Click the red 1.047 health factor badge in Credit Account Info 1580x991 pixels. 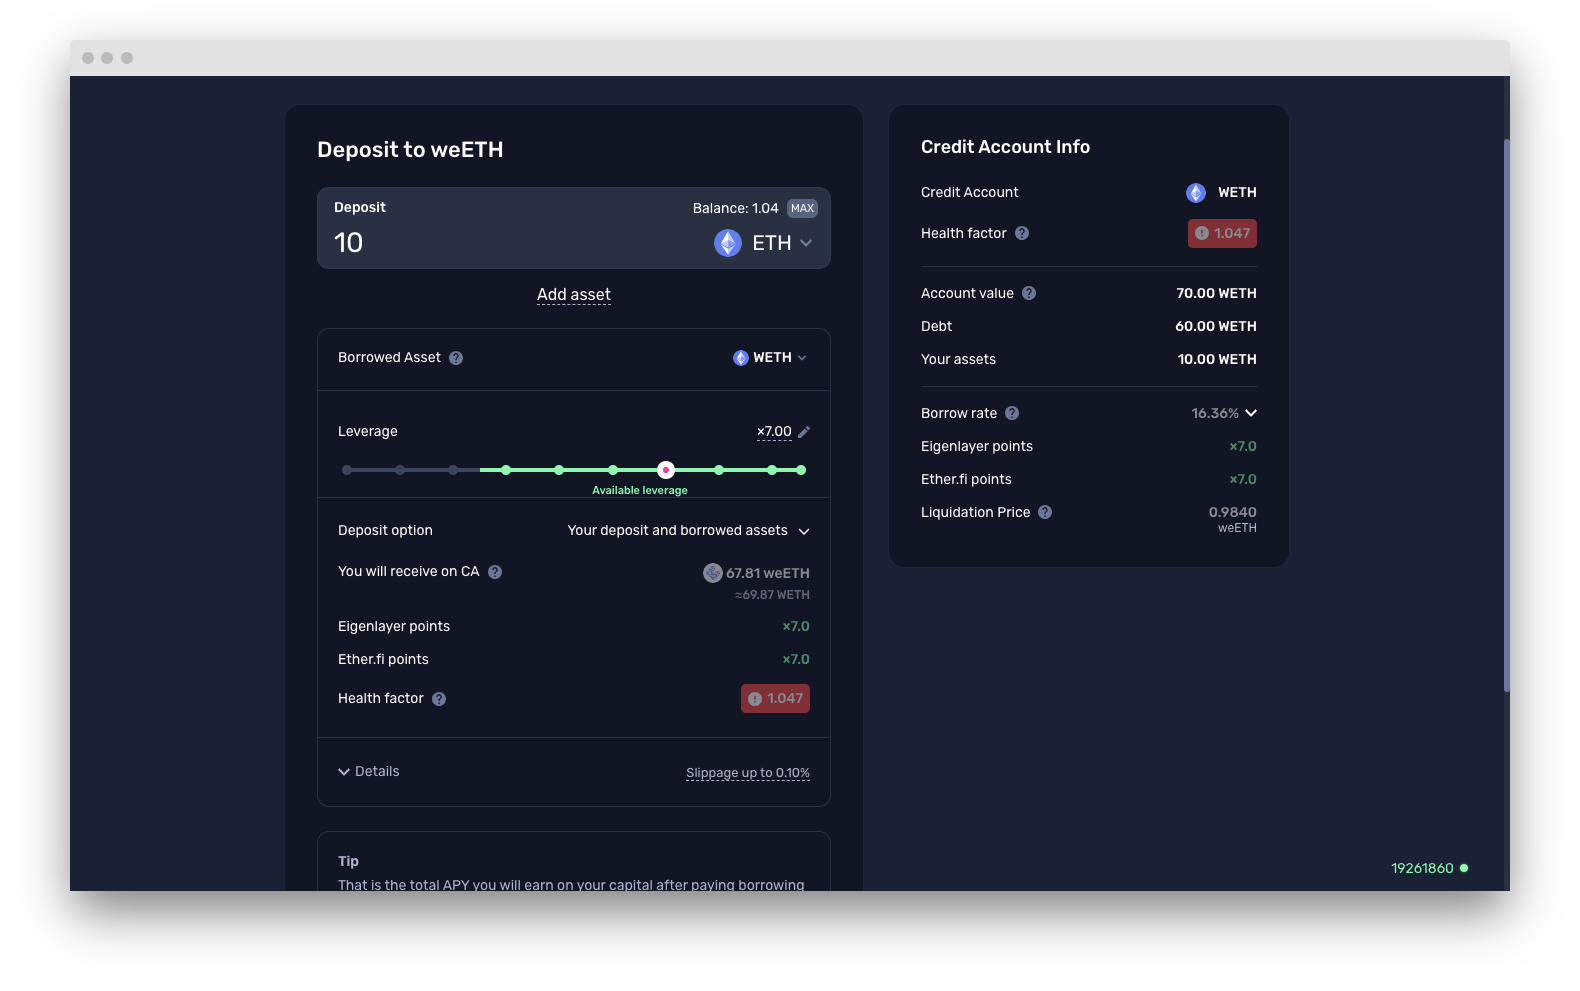1222,233
